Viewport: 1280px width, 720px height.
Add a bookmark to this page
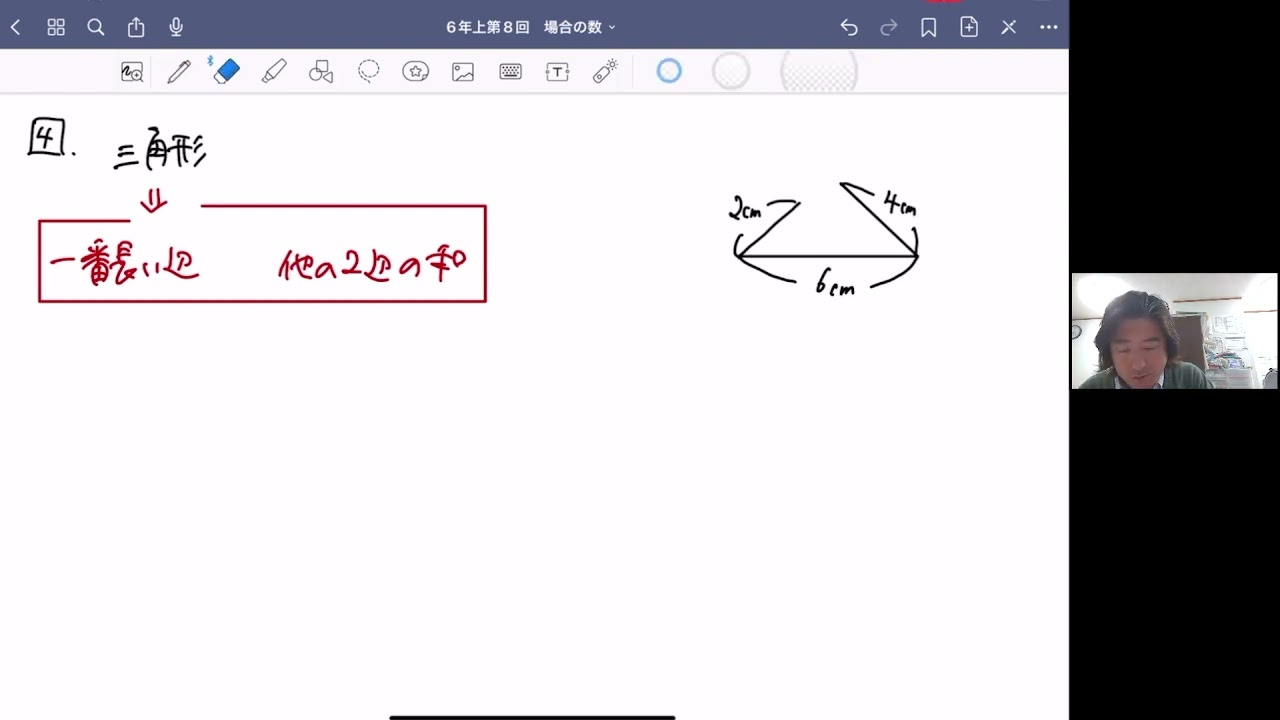pyautogui.click(x=928, y=27)
